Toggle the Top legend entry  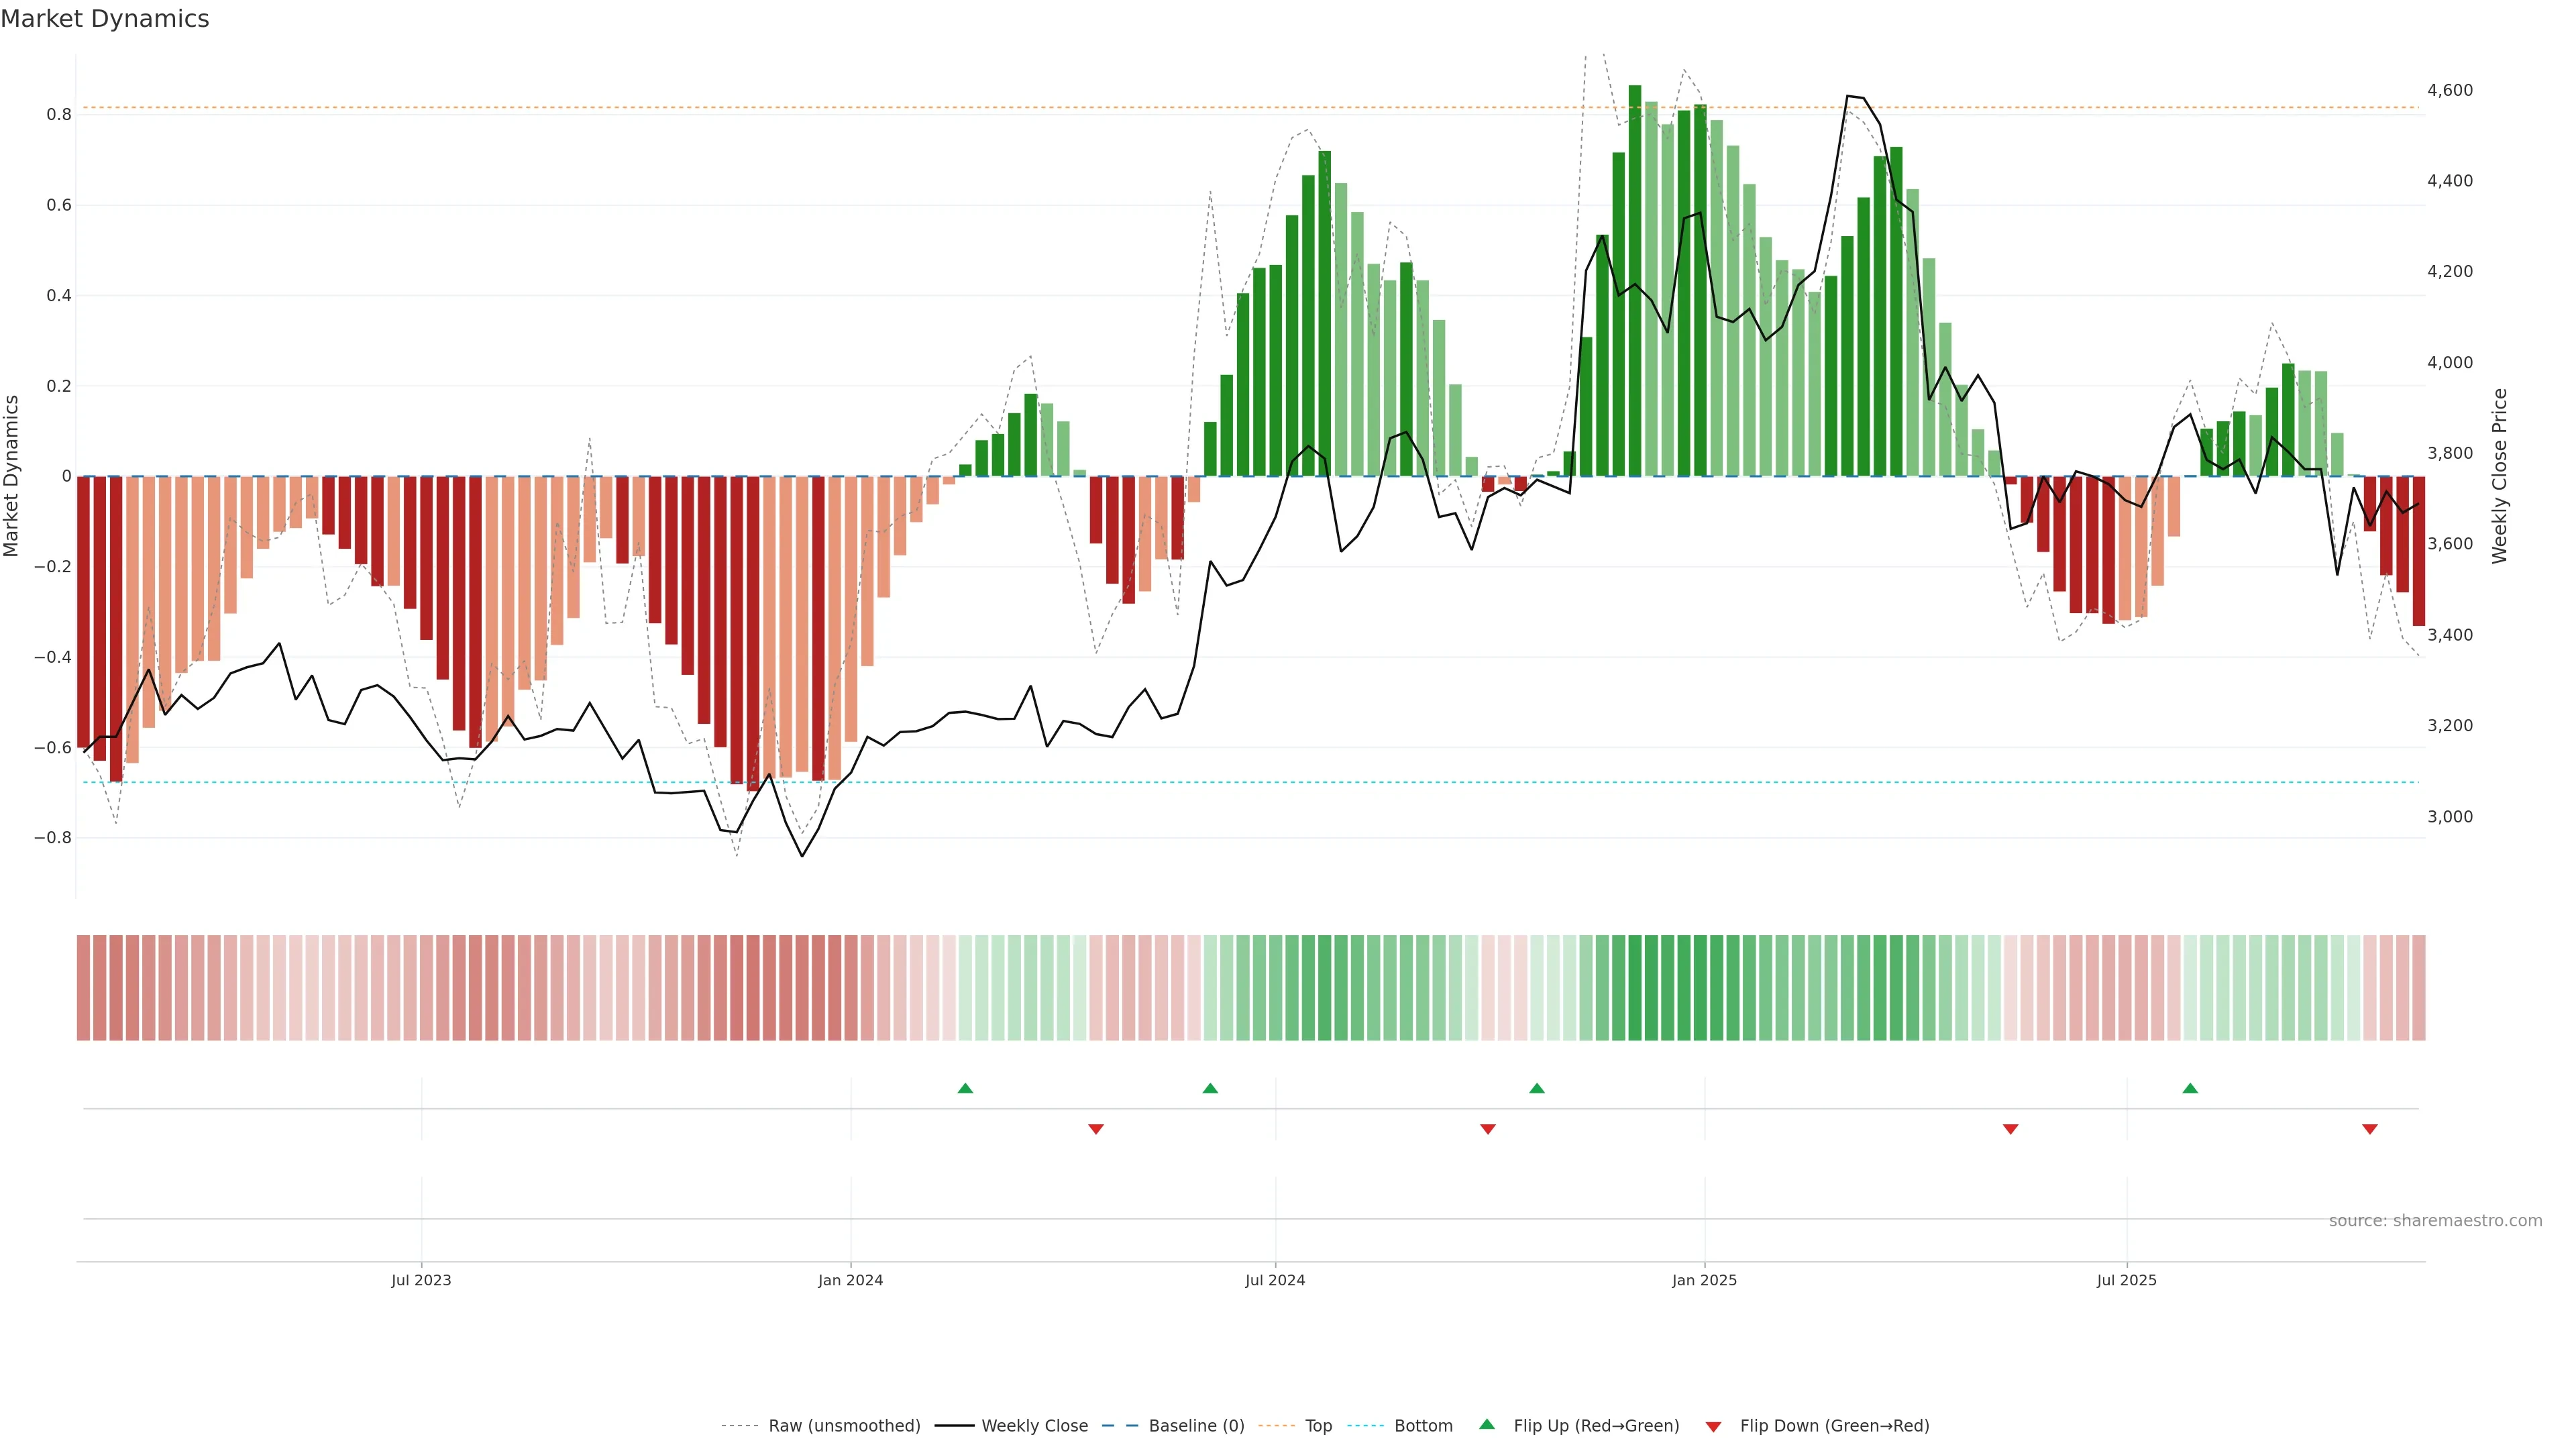1318,1426
